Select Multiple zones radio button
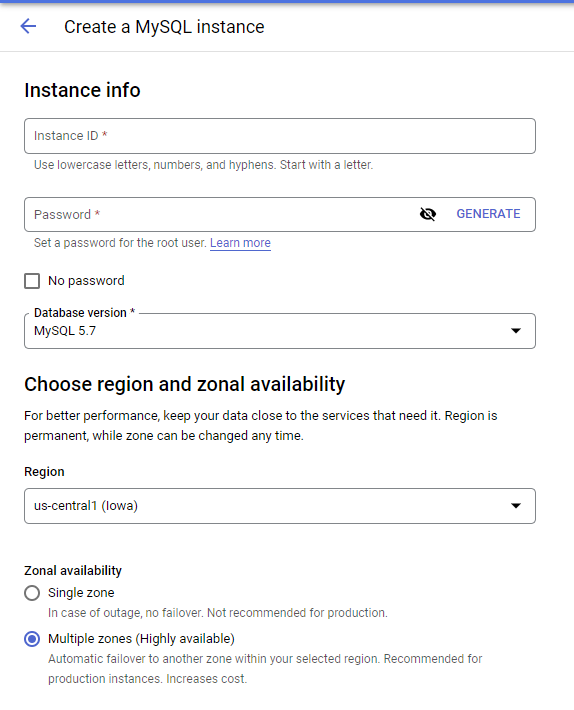Image resolution: width=574 pixels, height=710 pixels. coord(32,639)
